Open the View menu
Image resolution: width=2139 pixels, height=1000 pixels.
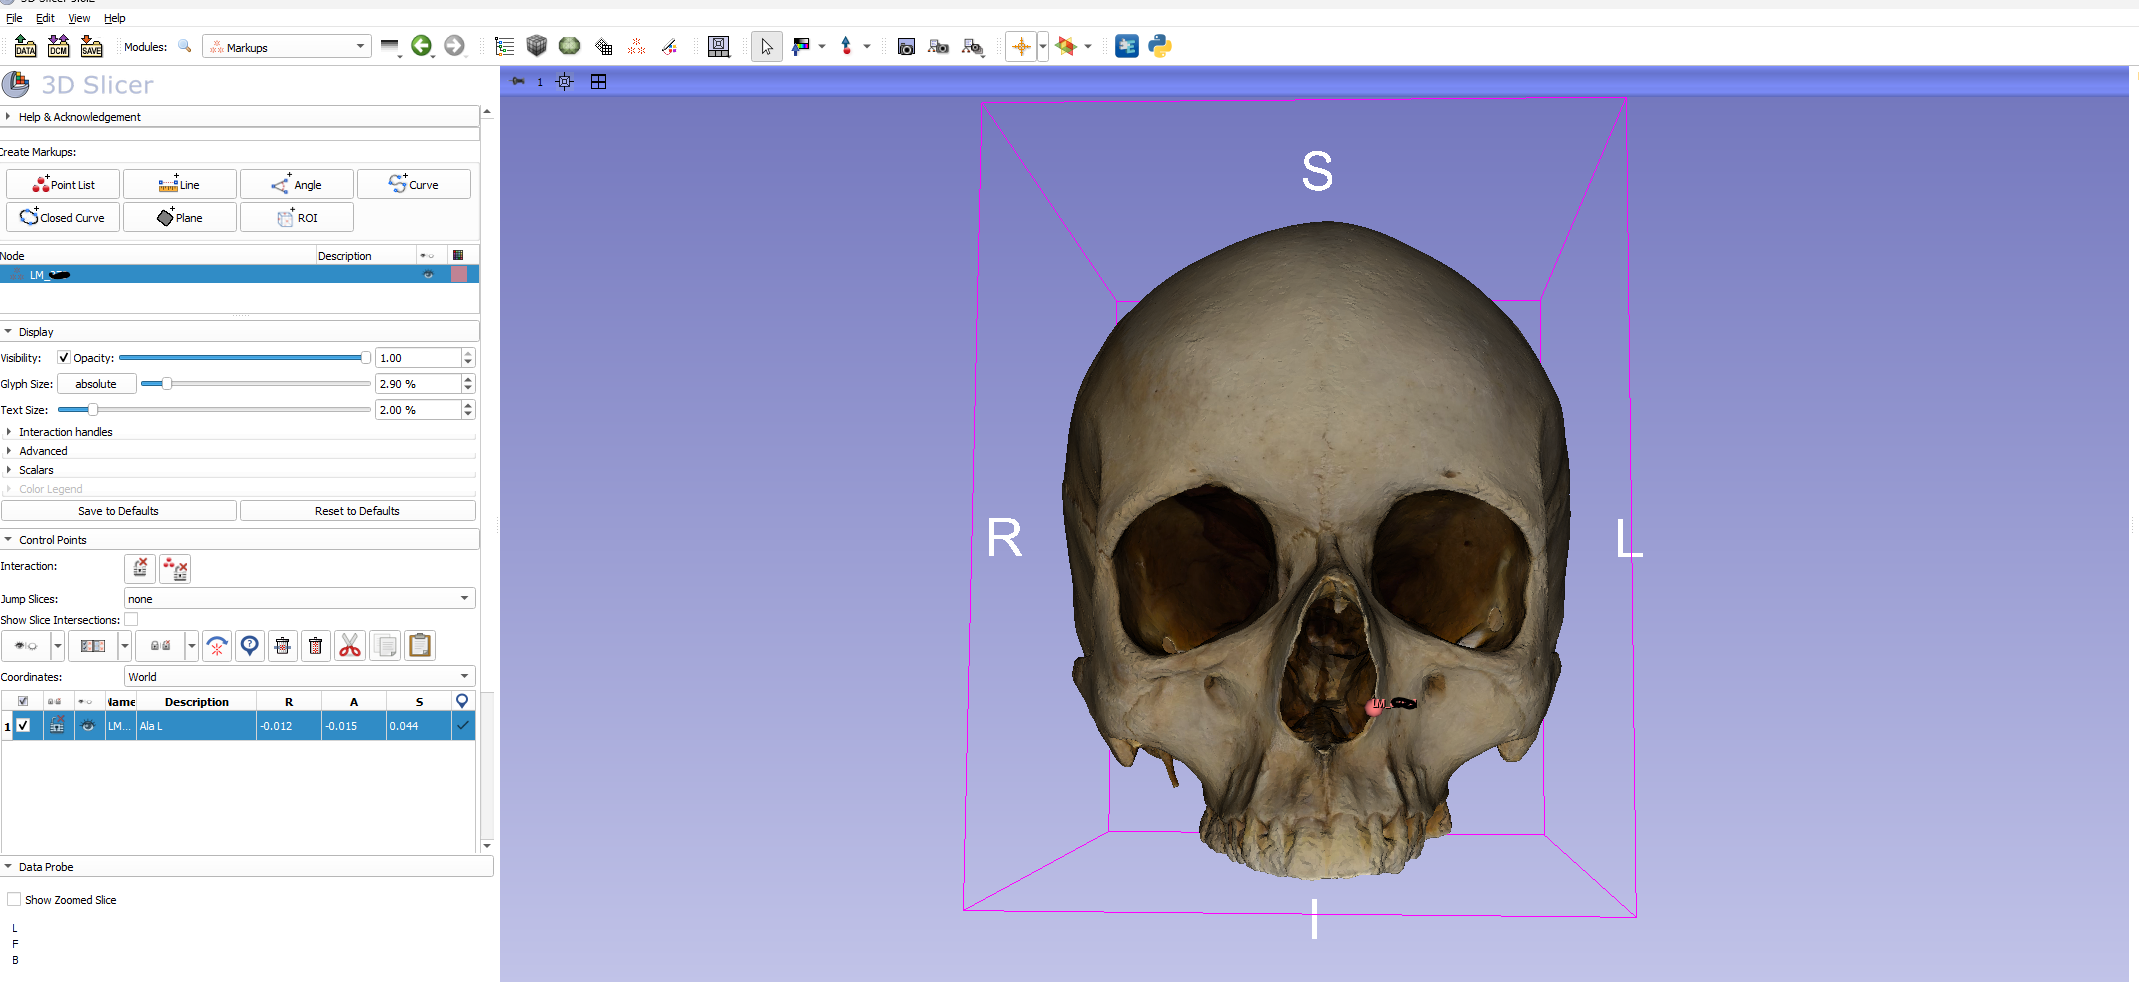tap(79, 18)
